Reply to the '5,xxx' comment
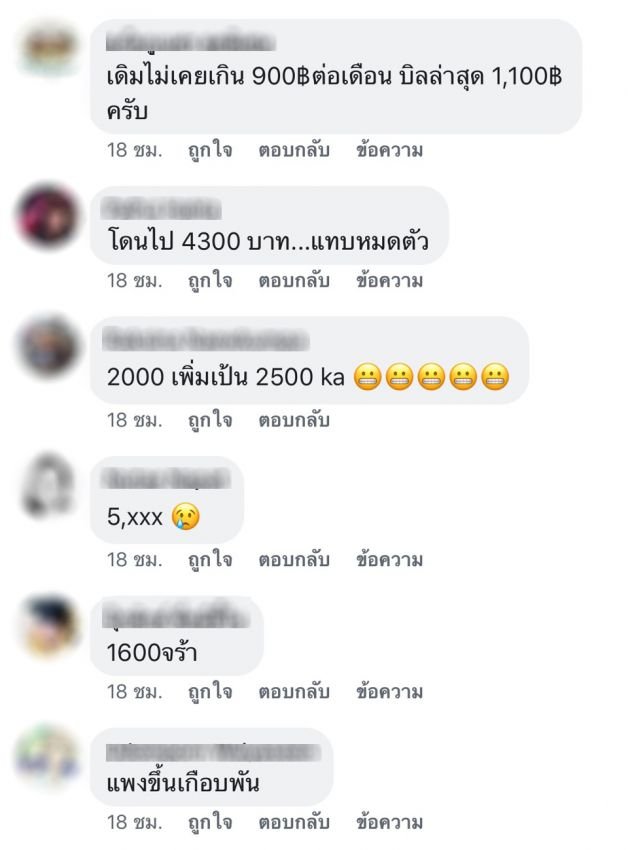Viewport: 628px width, 850px height. 293,559
